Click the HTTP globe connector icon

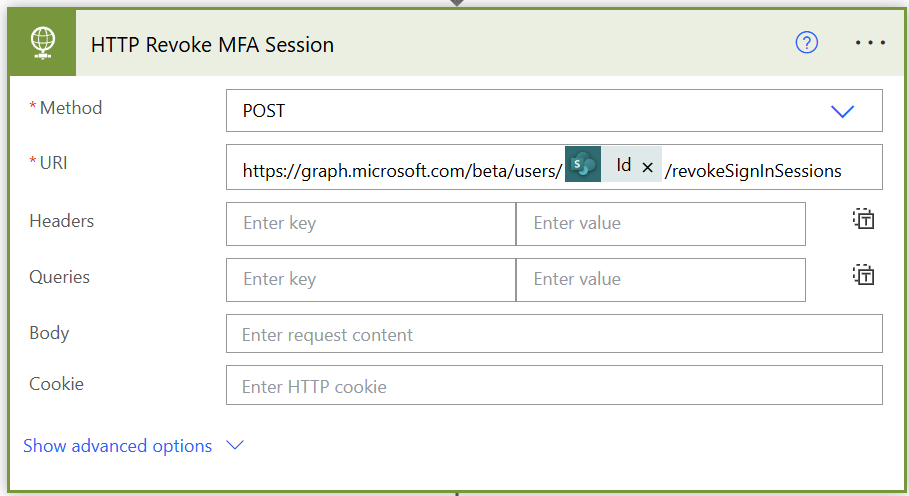click(x=43, y=43)
